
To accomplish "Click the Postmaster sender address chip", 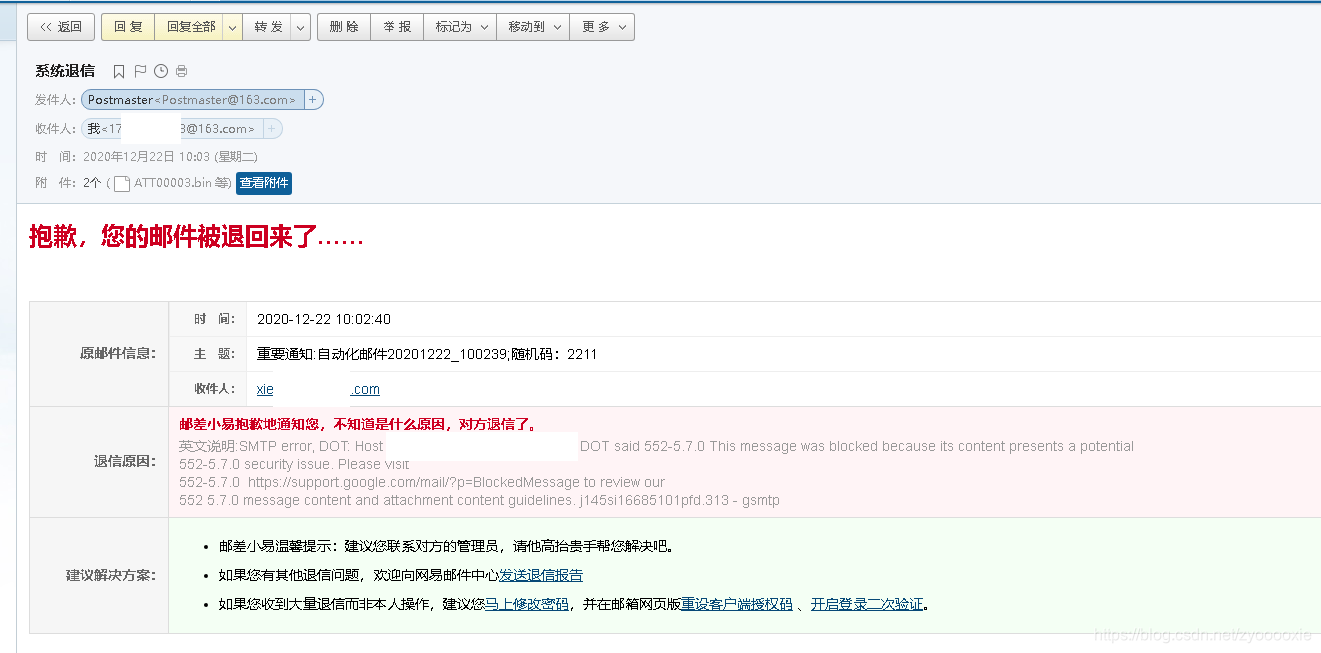I will [x=193, y=100].
